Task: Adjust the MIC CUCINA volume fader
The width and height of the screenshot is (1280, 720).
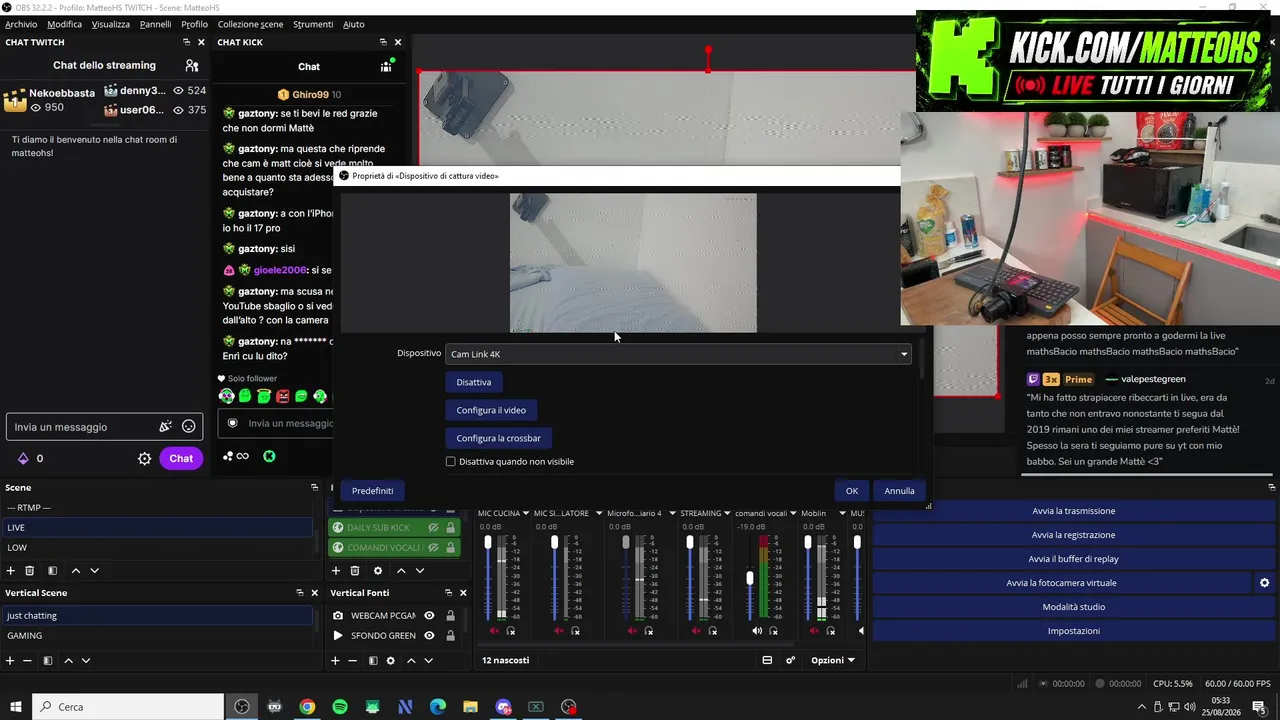Action: [488, 543]
